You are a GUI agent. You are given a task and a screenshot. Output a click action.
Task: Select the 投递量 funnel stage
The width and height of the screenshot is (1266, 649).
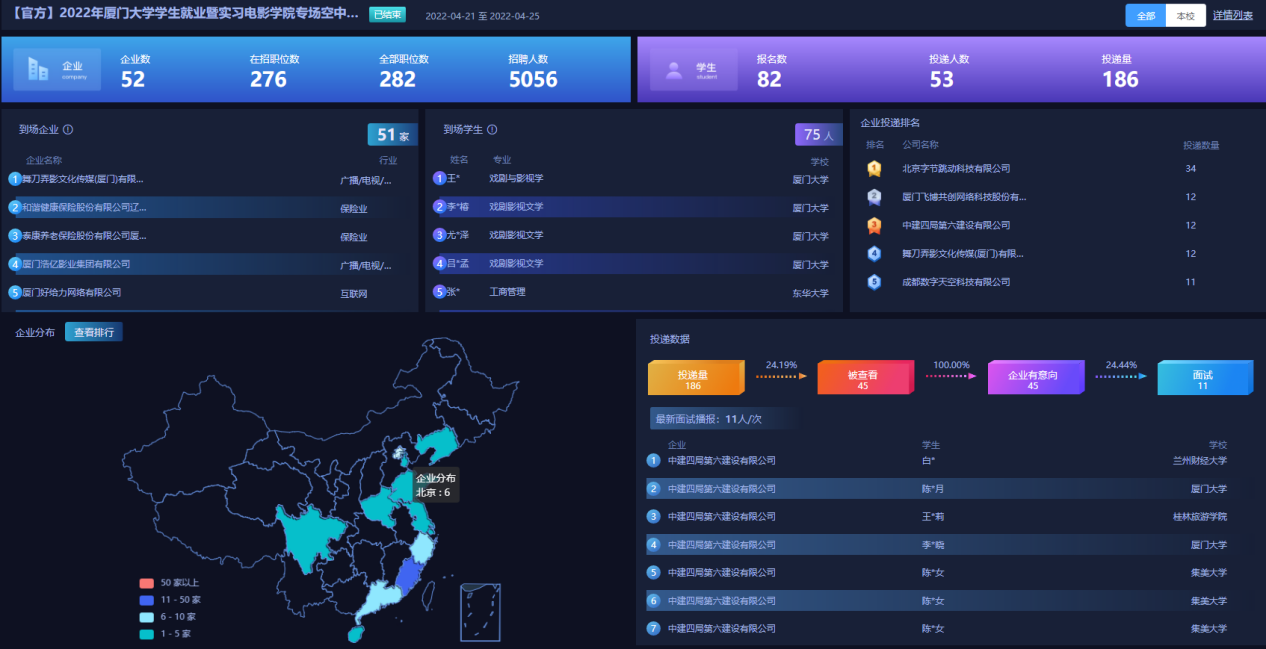(694, 378)
